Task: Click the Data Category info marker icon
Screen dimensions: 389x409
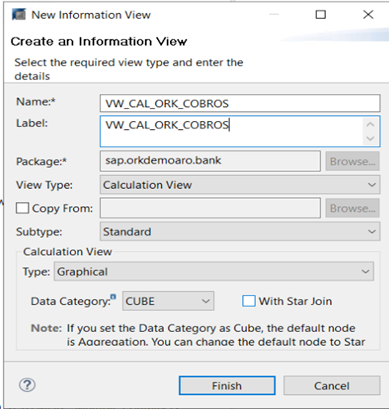Action: (x=113, y=296)
